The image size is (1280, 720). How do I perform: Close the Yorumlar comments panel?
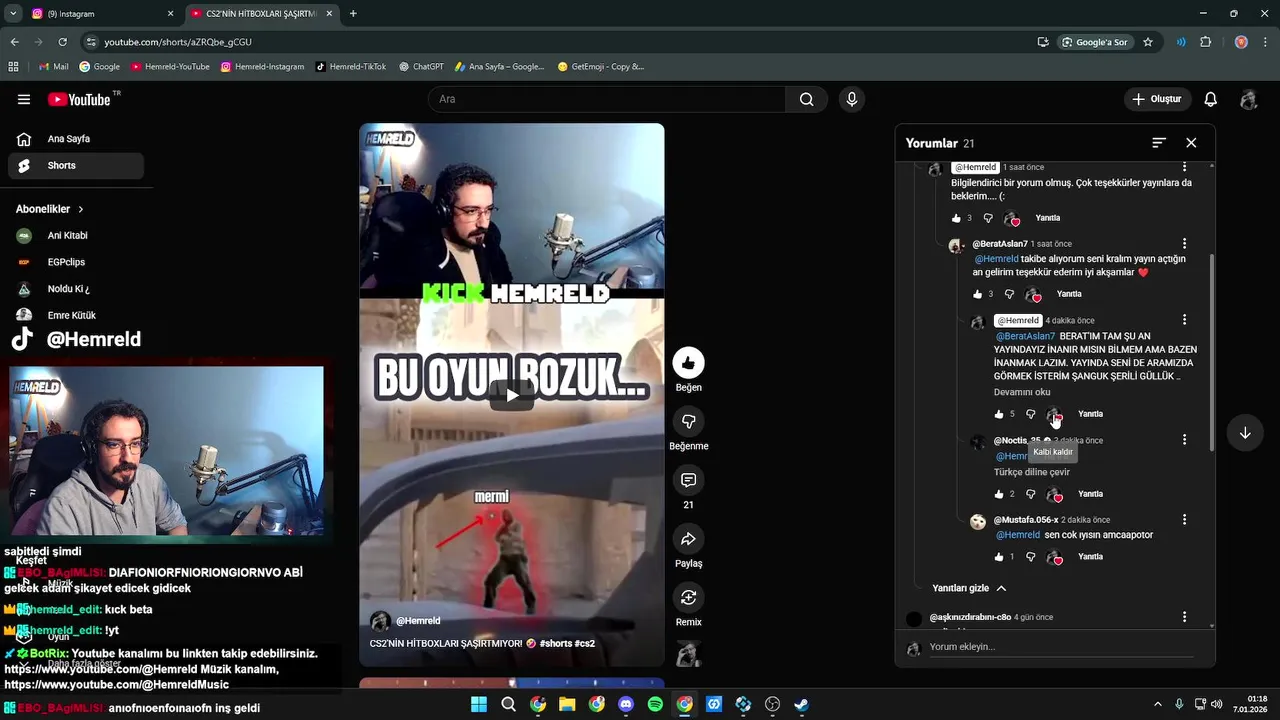click(1191, 143)
